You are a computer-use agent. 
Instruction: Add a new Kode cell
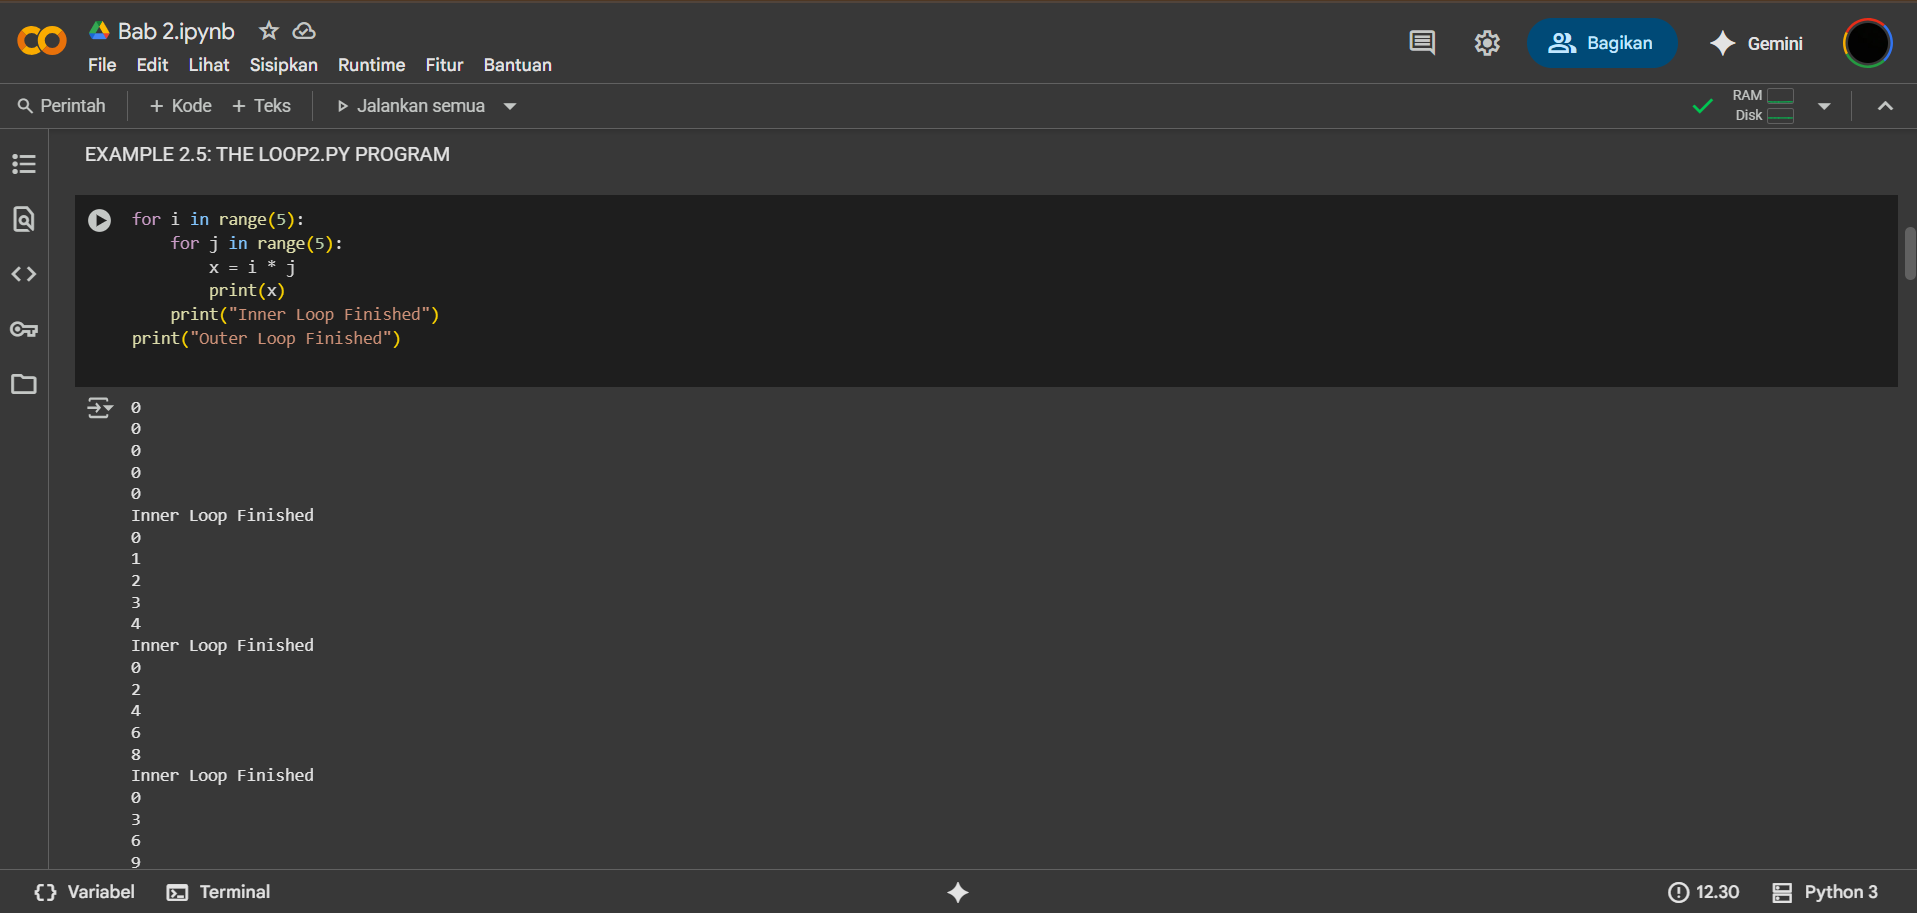[x=180, y=106]
